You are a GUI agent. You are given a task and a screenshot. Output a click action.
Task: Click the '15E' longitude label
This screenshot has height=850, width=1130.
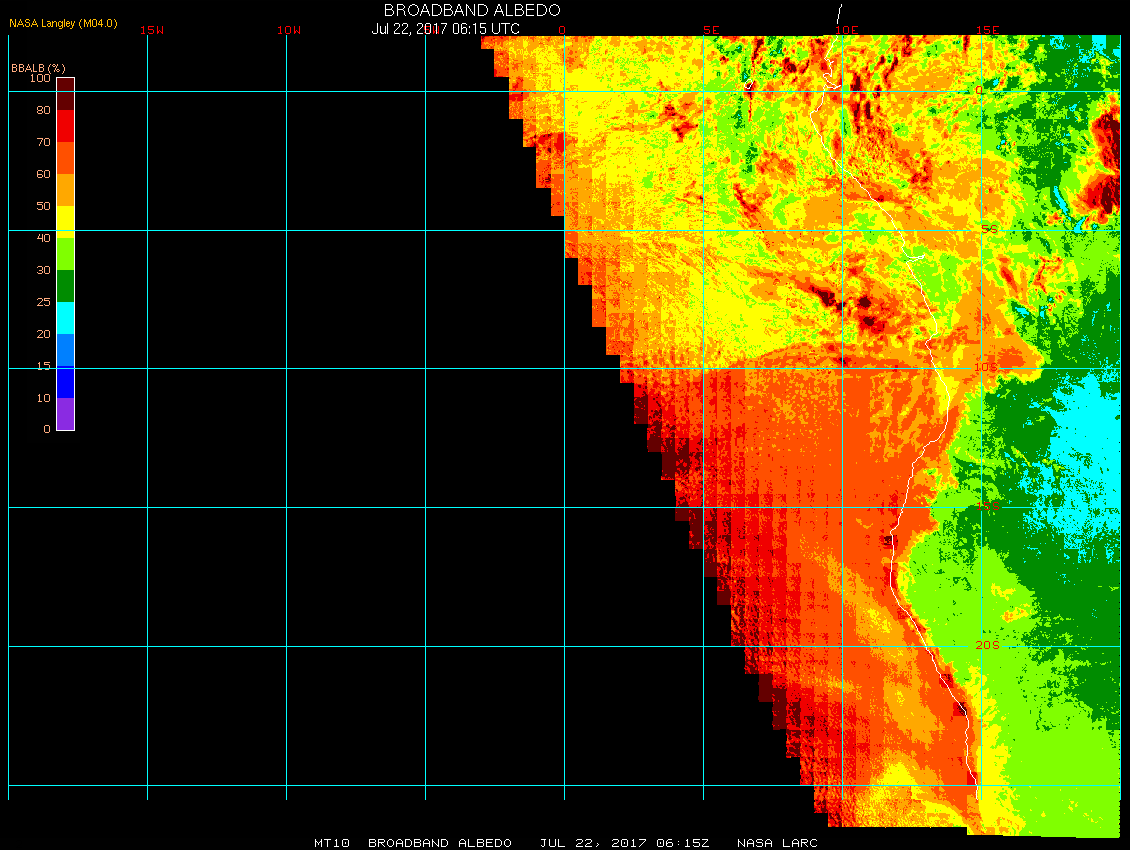[988, 30]
